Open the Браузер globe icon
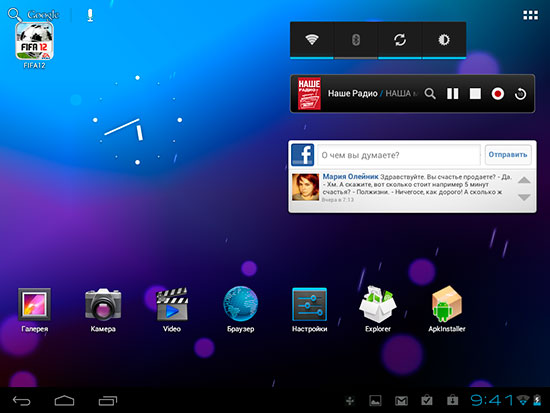The width and height of the screenshot is (550, 413). point(241,304)
